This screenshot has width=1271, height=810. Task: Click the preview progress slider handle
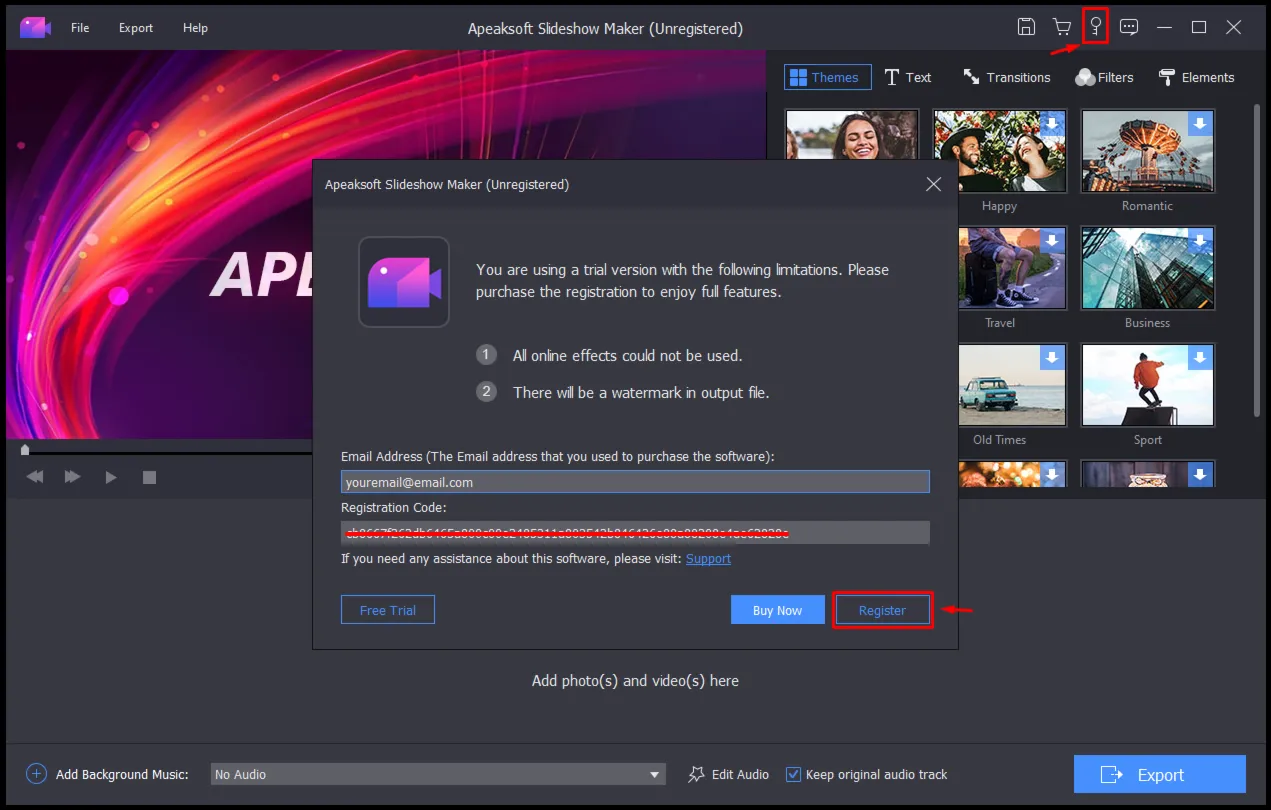pyautogui.click(x=25, y=450)
